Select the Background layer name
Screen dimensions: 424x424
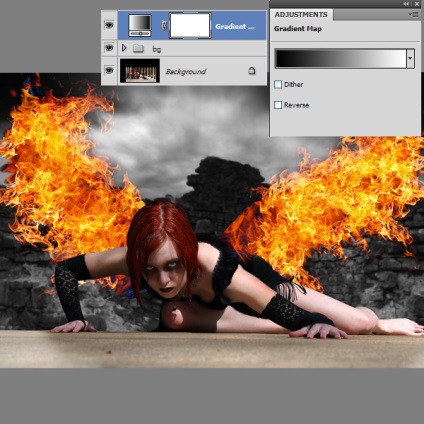click(186, 71)
